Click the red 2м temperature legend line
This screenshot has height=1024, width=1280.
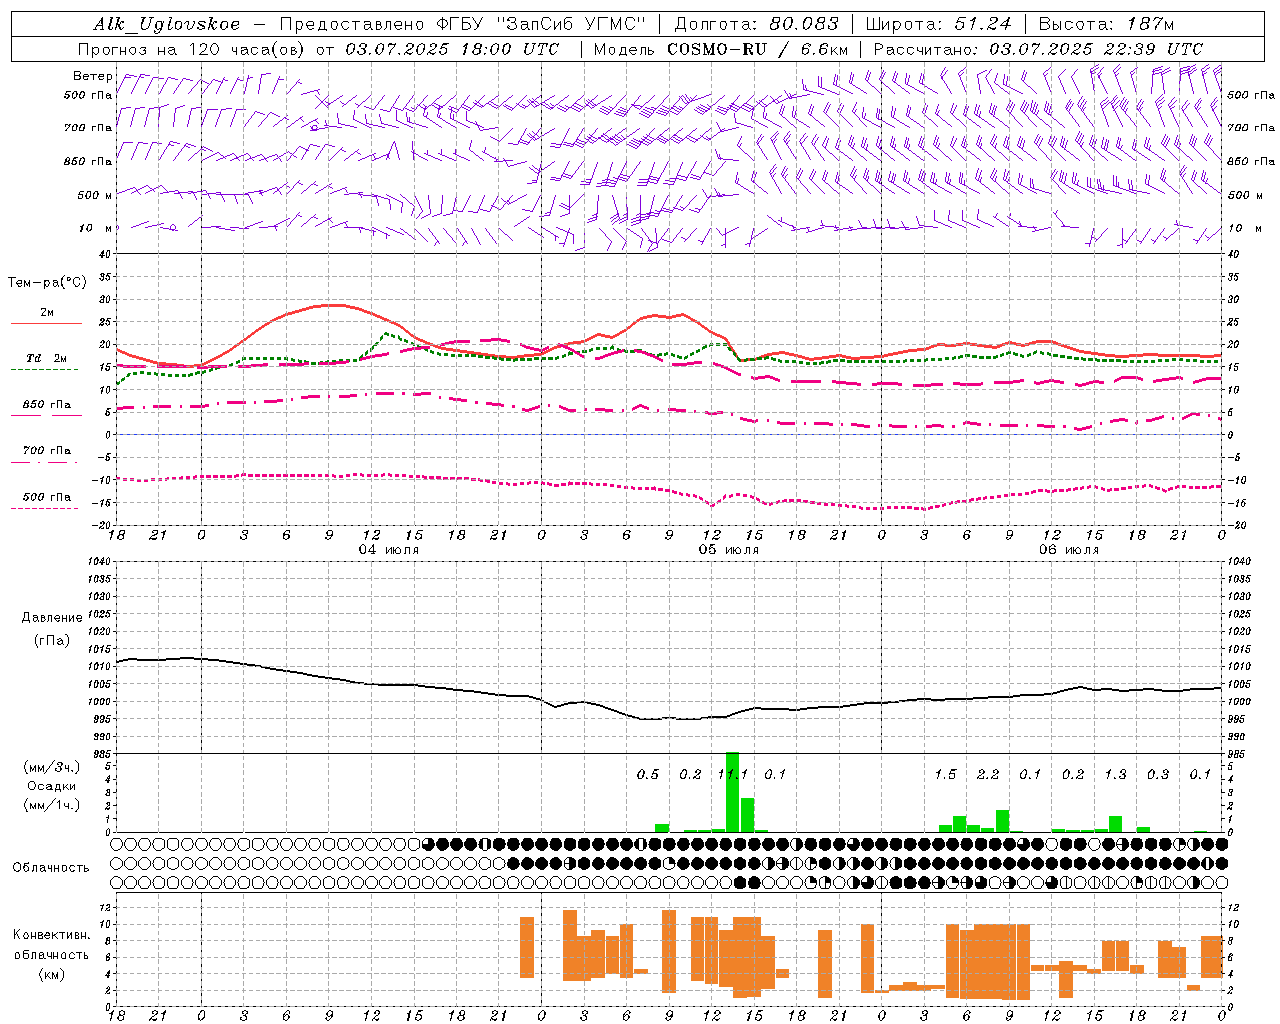point(46,322)
